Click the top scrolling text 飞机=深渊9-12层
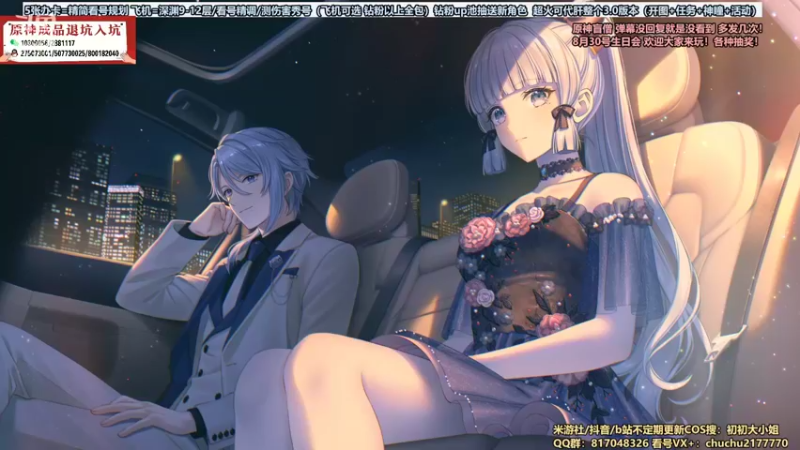This screenshot has height=450, width=800. 171,10
